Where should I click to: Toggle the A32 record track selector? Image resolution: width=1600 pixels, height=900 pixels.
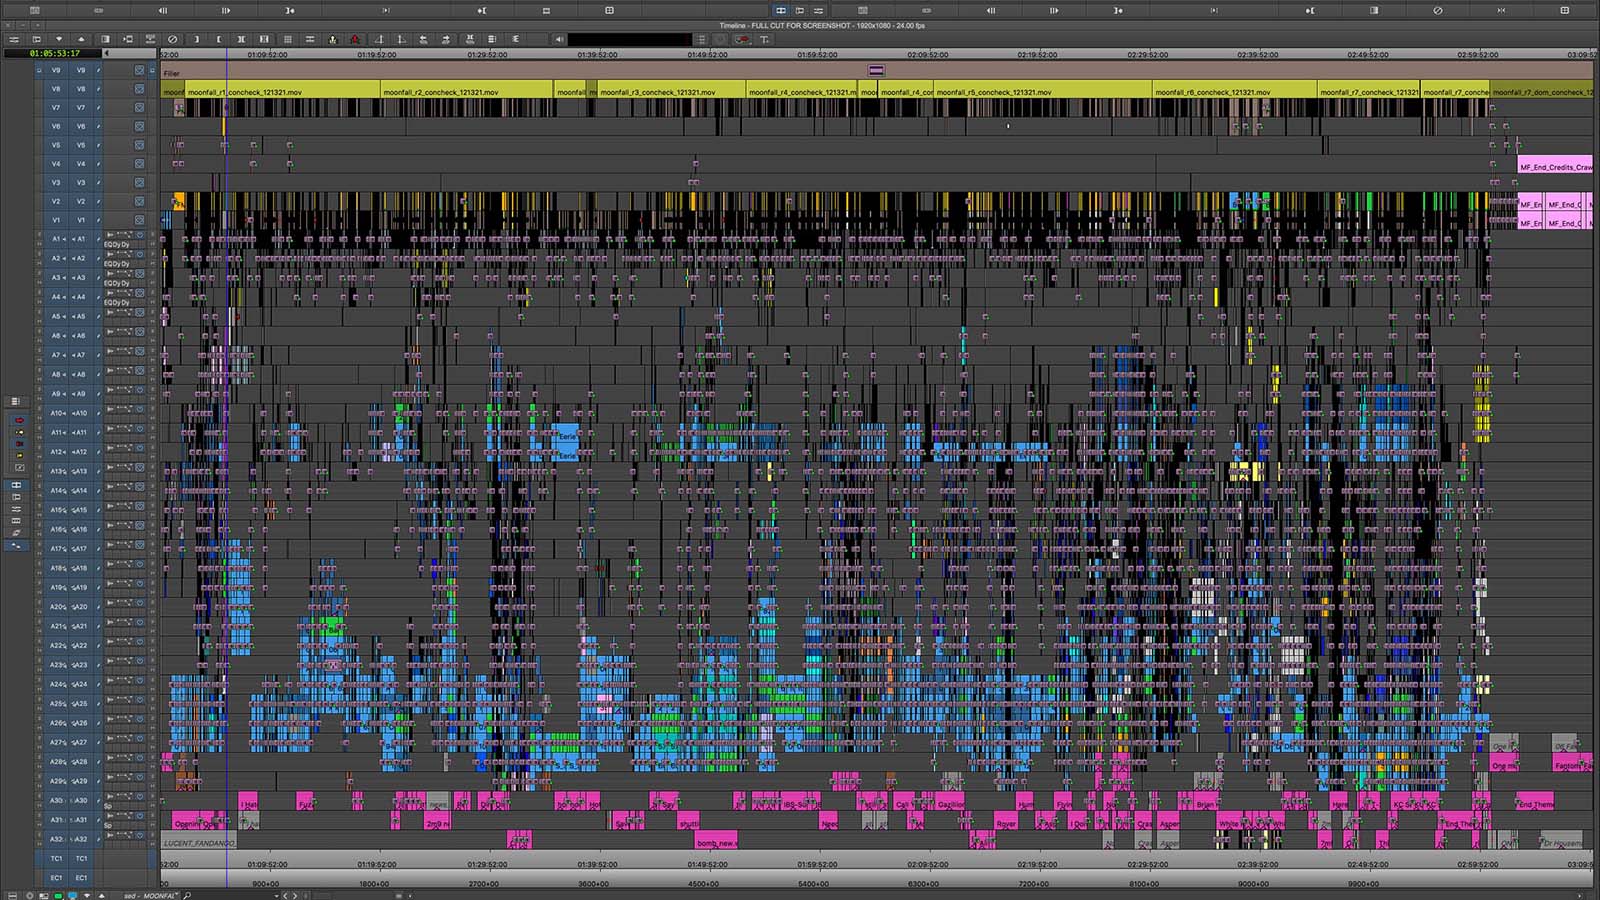(x=80, y=839)
